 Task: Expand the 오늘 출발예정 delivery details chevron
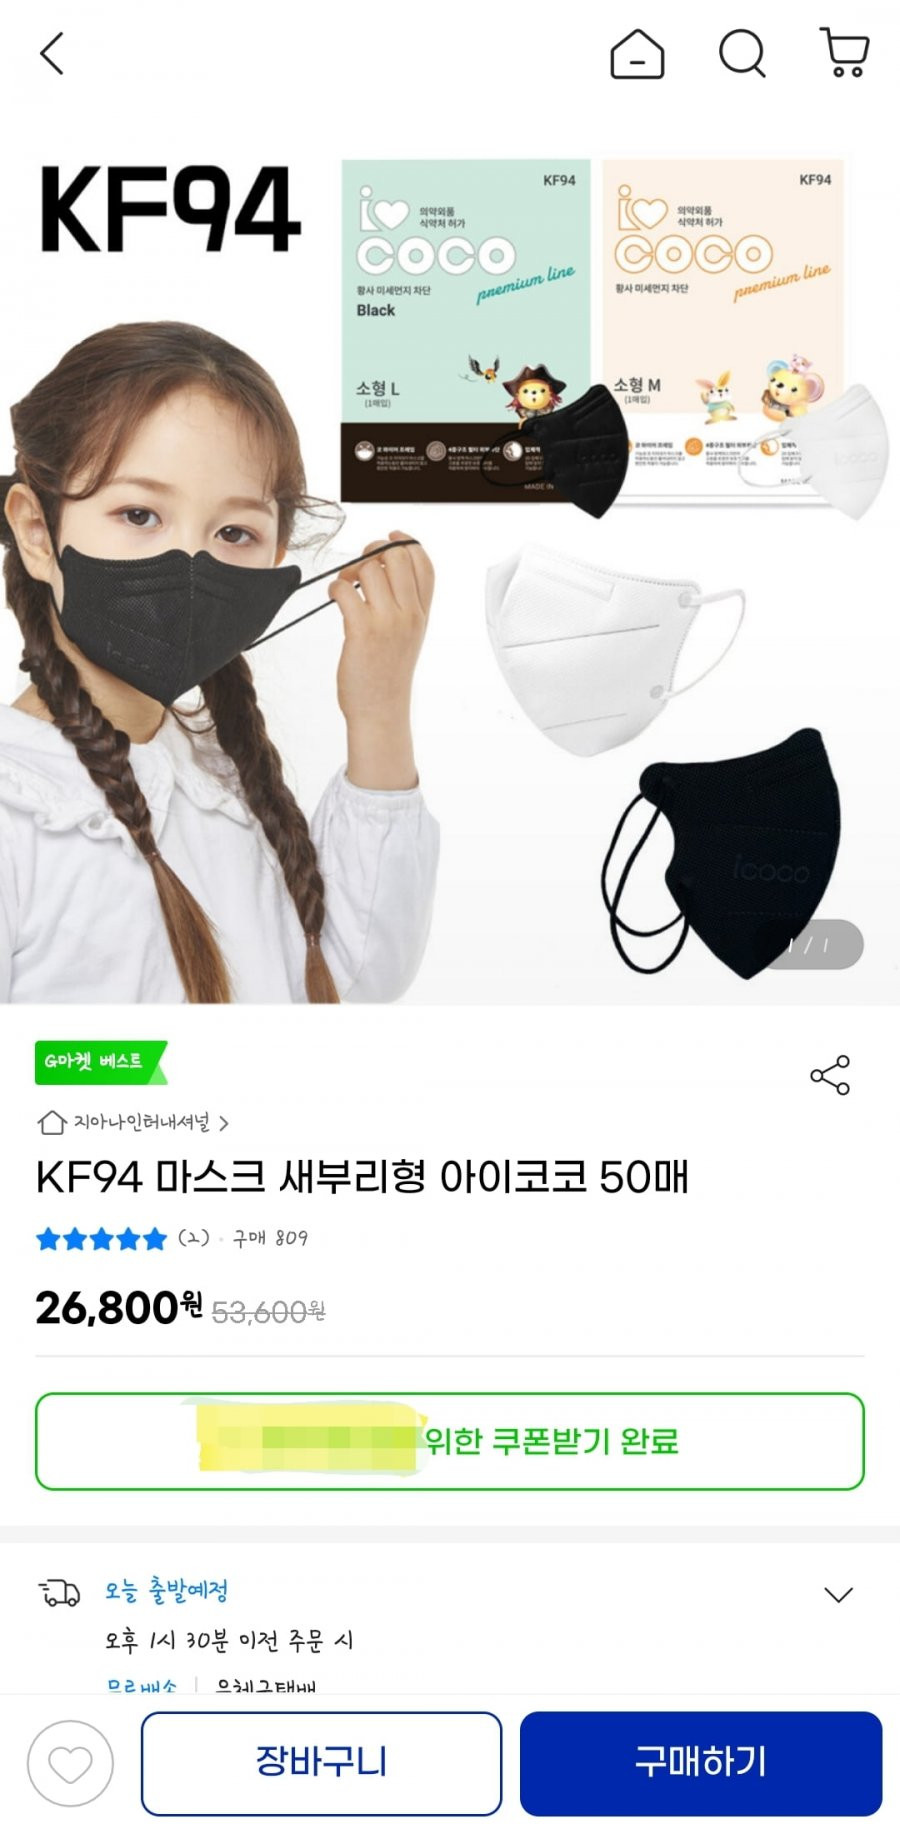pyautogui.click(x=838, y=1594)
